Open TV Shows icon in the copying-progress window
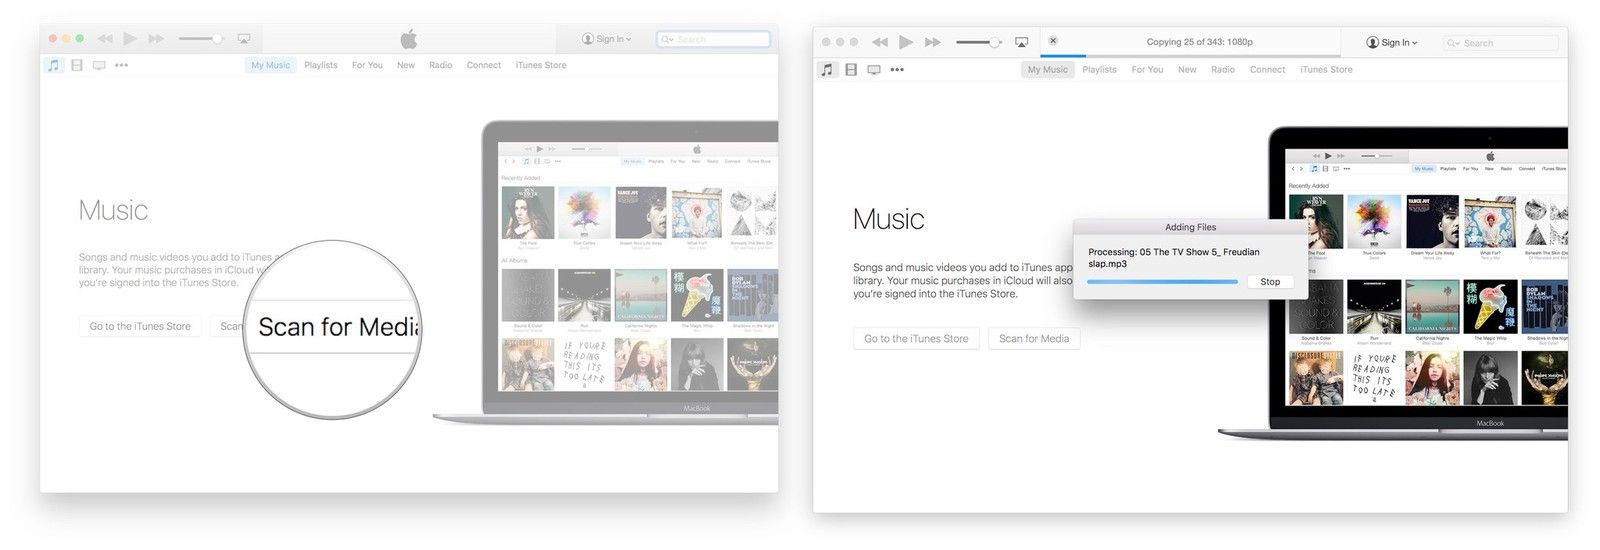Image resolution: width=1600 pixels, height=550 pixels. [x=874, y=70]
